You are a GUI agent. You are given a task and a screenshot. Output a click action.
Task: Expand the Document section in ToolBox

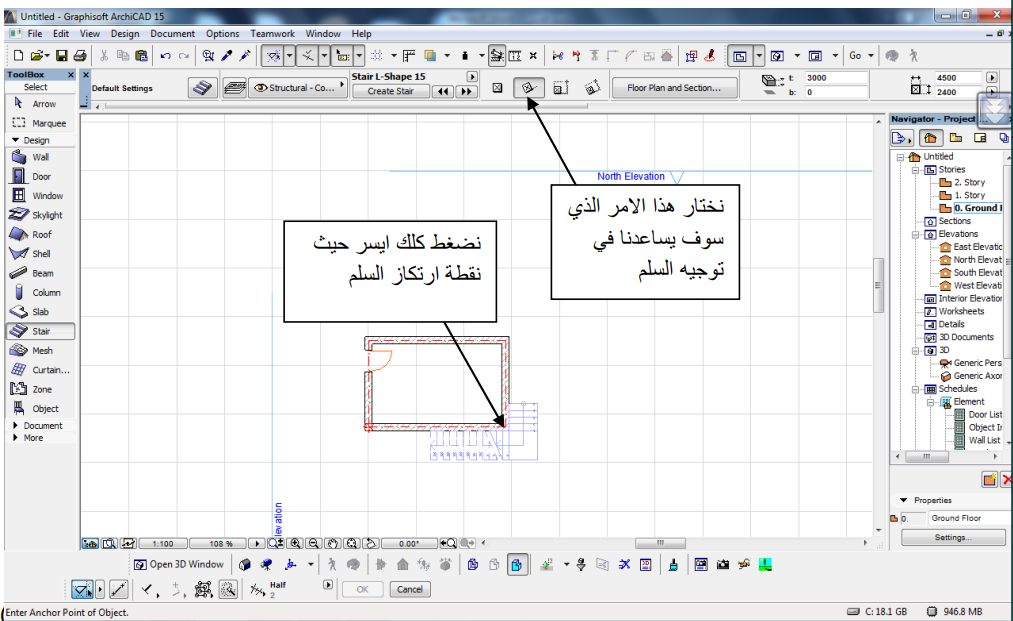(x=38, y=426)
